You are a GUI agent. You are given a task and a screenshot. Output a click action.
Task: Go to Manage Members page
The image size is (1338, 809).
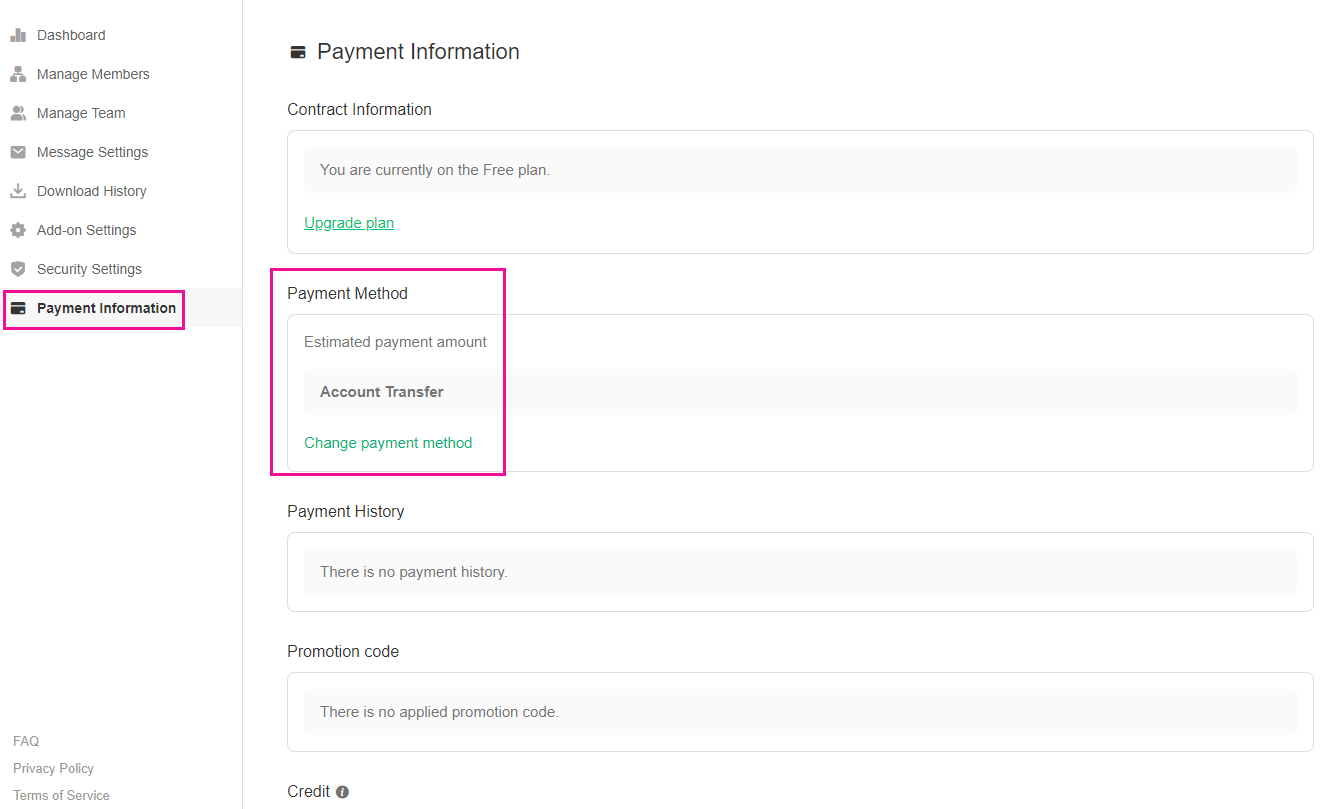tap(93, 74)
